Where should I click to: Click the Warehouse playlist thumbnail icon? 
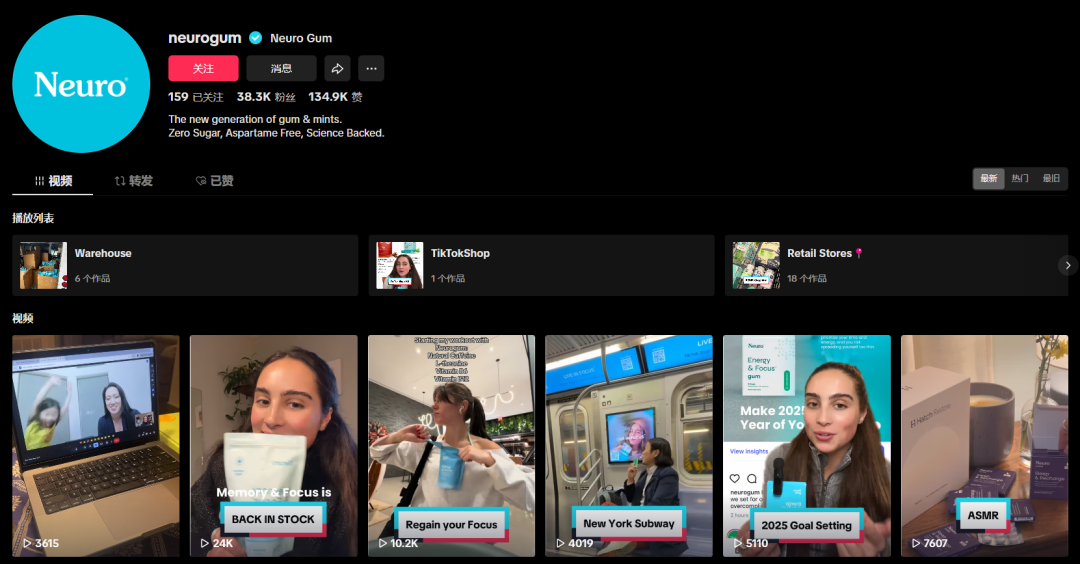pos(43,265)
